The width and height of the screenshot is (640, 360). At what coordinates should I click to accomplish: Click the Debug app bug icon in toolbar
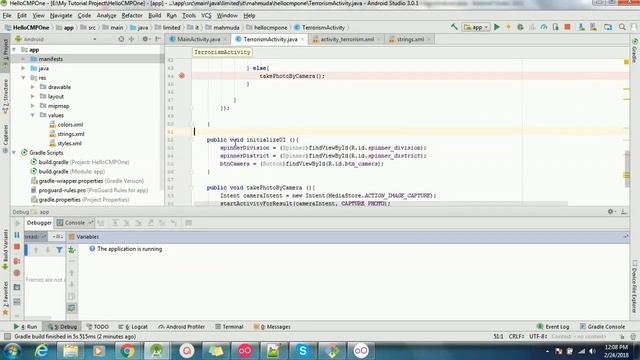coord(520,27)
